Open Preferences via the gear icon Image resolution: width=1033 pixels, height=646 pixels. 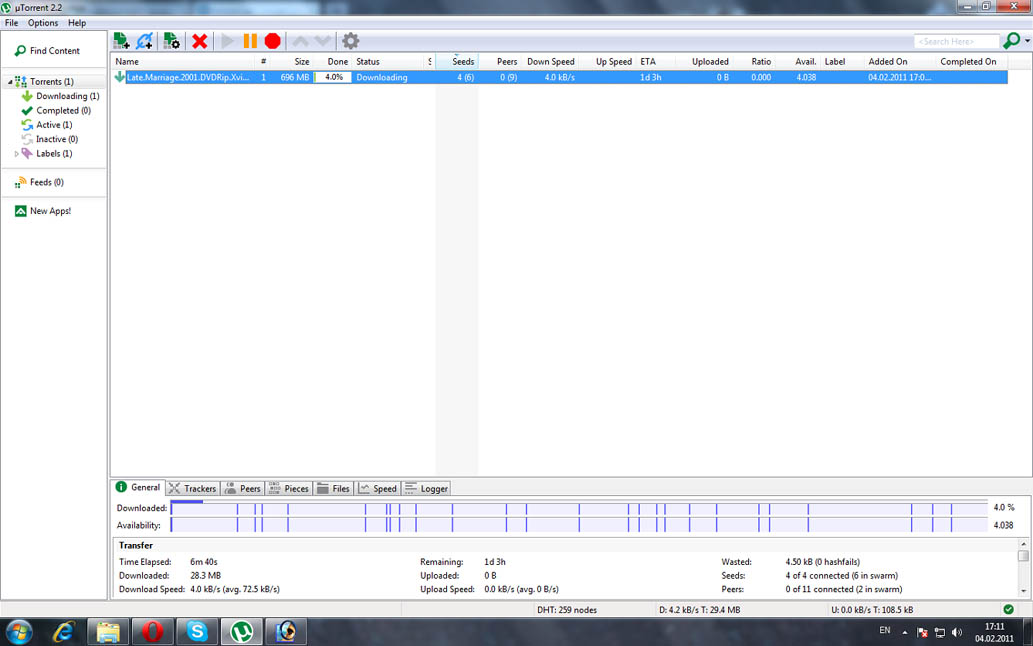pyautogui.click(x=350, y=41)
